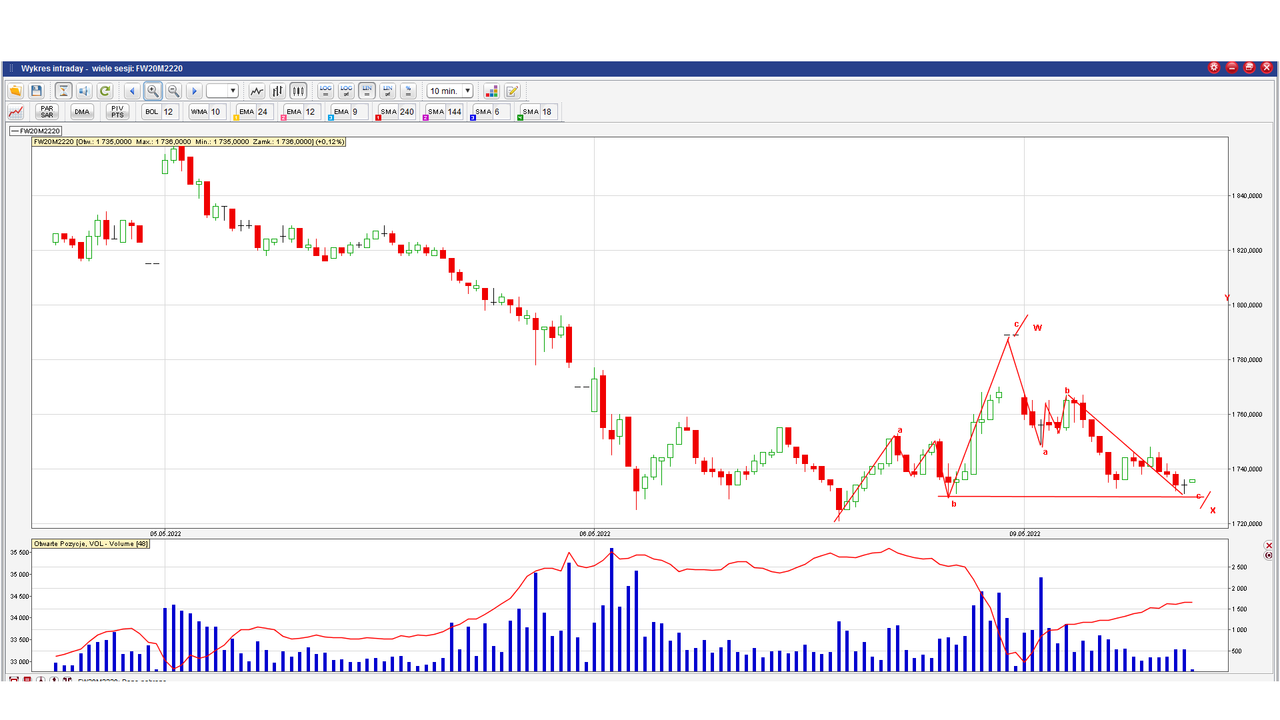Screen dimensions: 1280x720
Task: Click the speaker sound alerts icon
Action: [84, 91]
